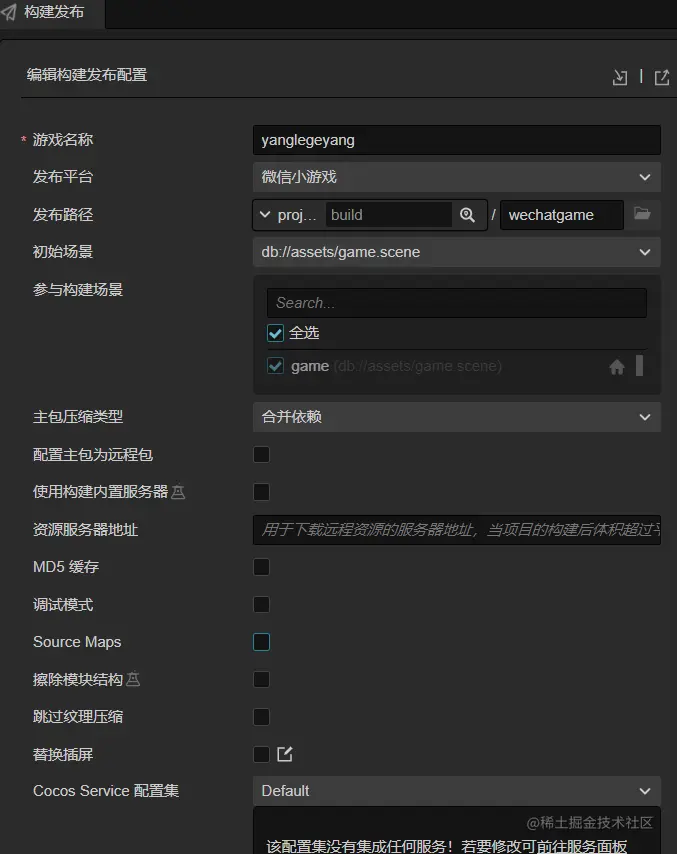The height and width of the screenshot is (854, 677).
Task: Enable MD5 缓存 checkbox
Action: [x=261, y=566]
